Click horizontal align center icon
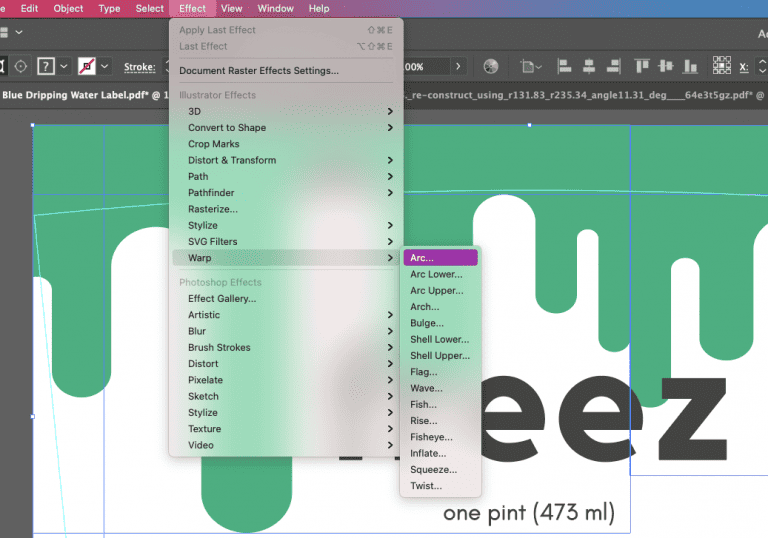The width and height of the screenshot is (768, 538). click(589, 67)
